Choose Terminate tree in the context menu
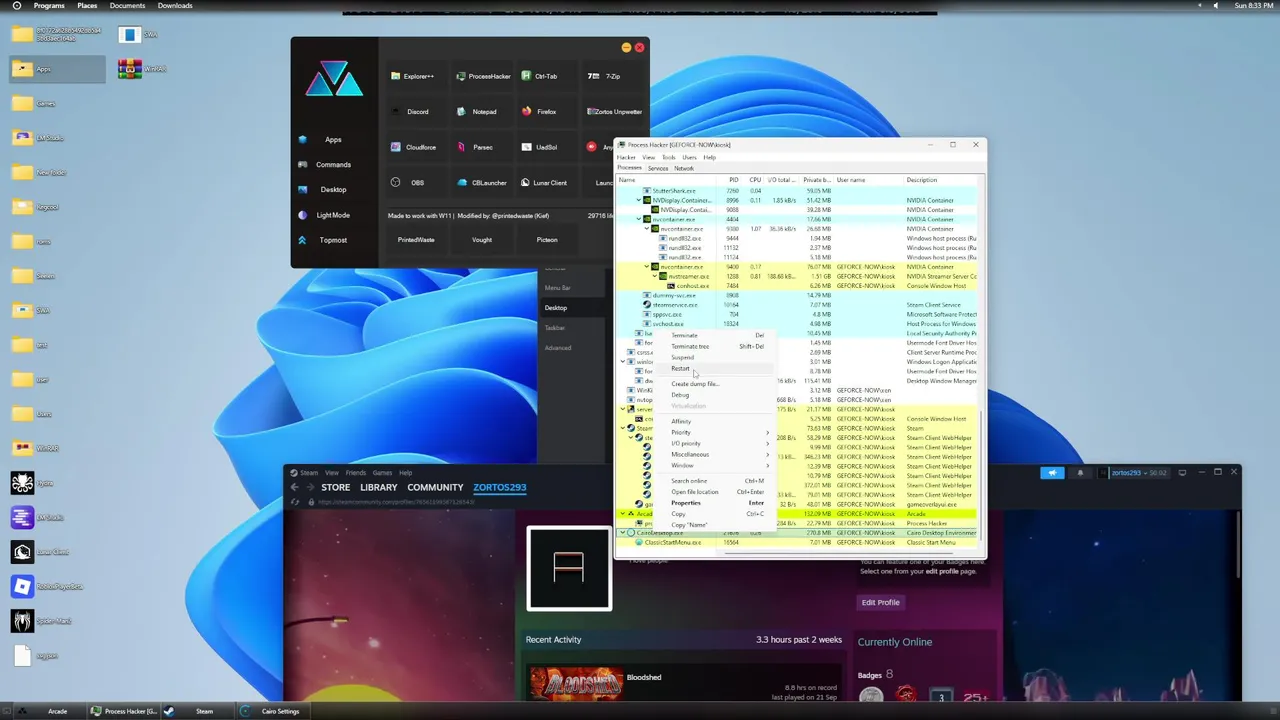 (x=718, y=346)
